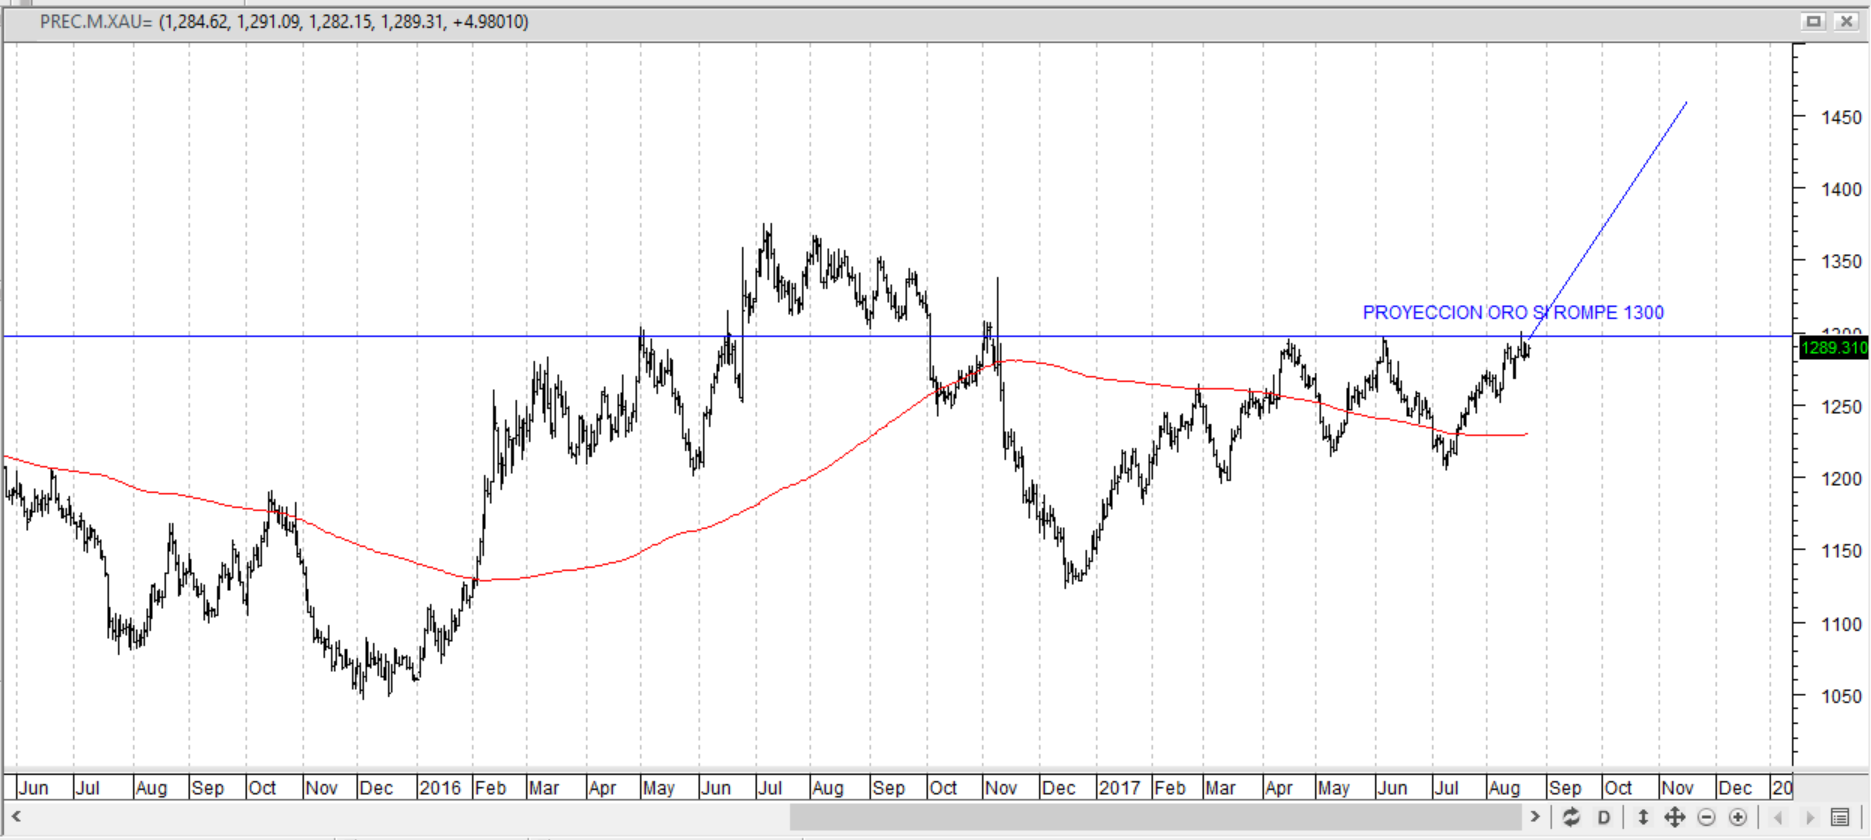Click the refresh chart icon
The image size is (1871, 840).
[x=1571, y=817]
